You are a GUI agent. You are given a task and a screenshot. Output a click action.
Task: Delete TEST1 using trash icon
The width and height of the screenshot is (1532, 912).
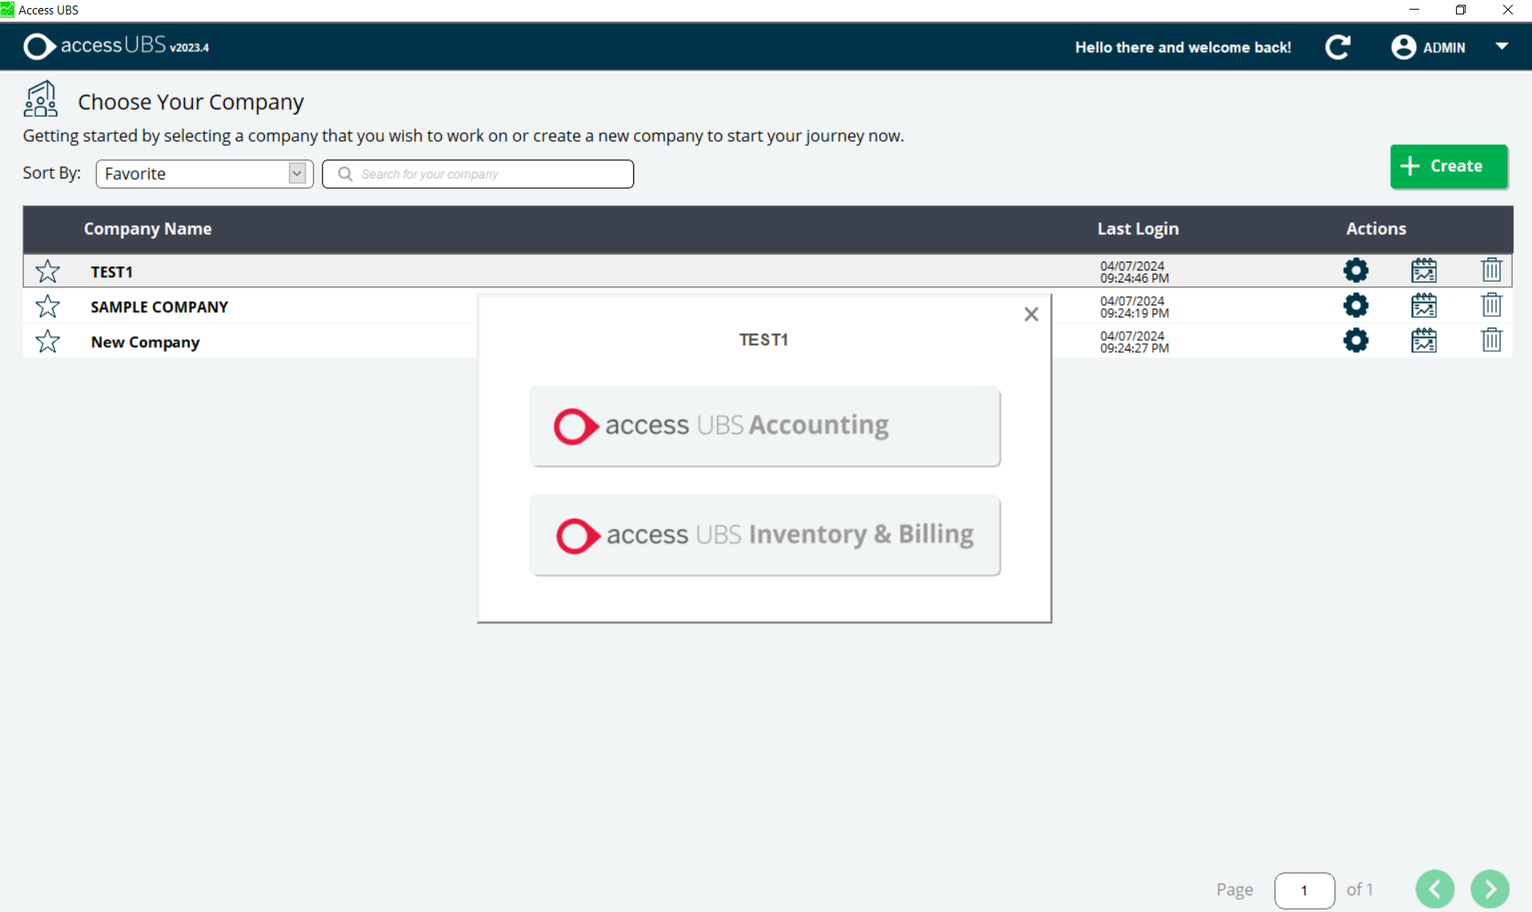tap(1491, 270)
